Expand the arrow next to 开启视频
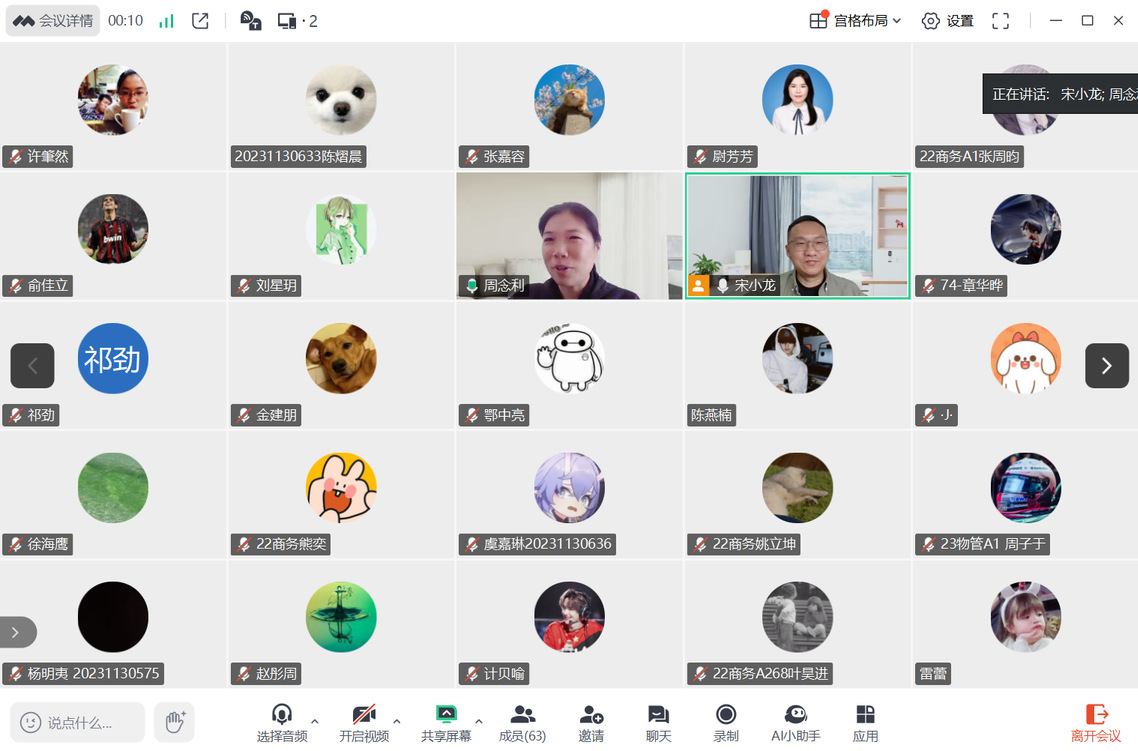Viewport: 1138px width, 751px height. pos(397,721)
